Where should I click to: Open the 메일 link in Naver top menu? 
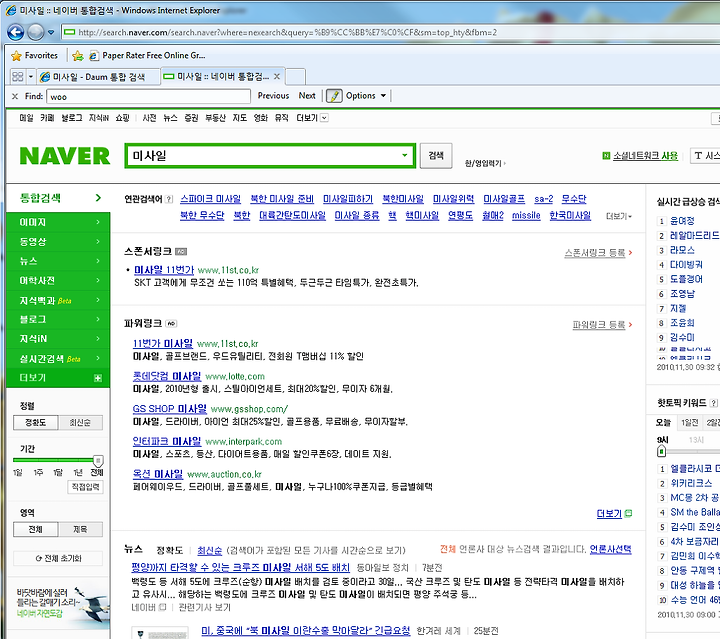pyautogui.click(x=26, y=118)
